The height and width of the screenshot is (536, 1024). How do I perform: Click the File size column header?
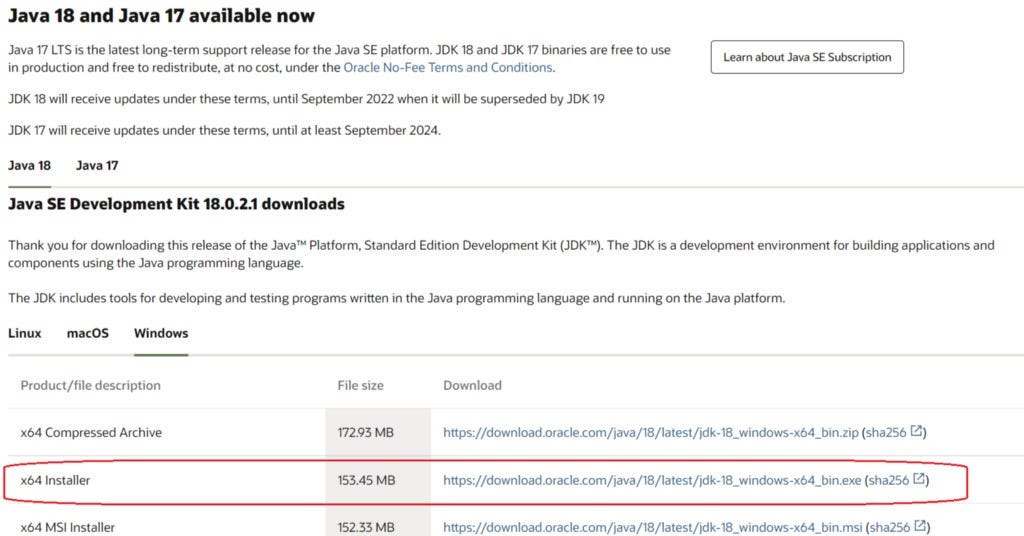click(x=360, y=385)
